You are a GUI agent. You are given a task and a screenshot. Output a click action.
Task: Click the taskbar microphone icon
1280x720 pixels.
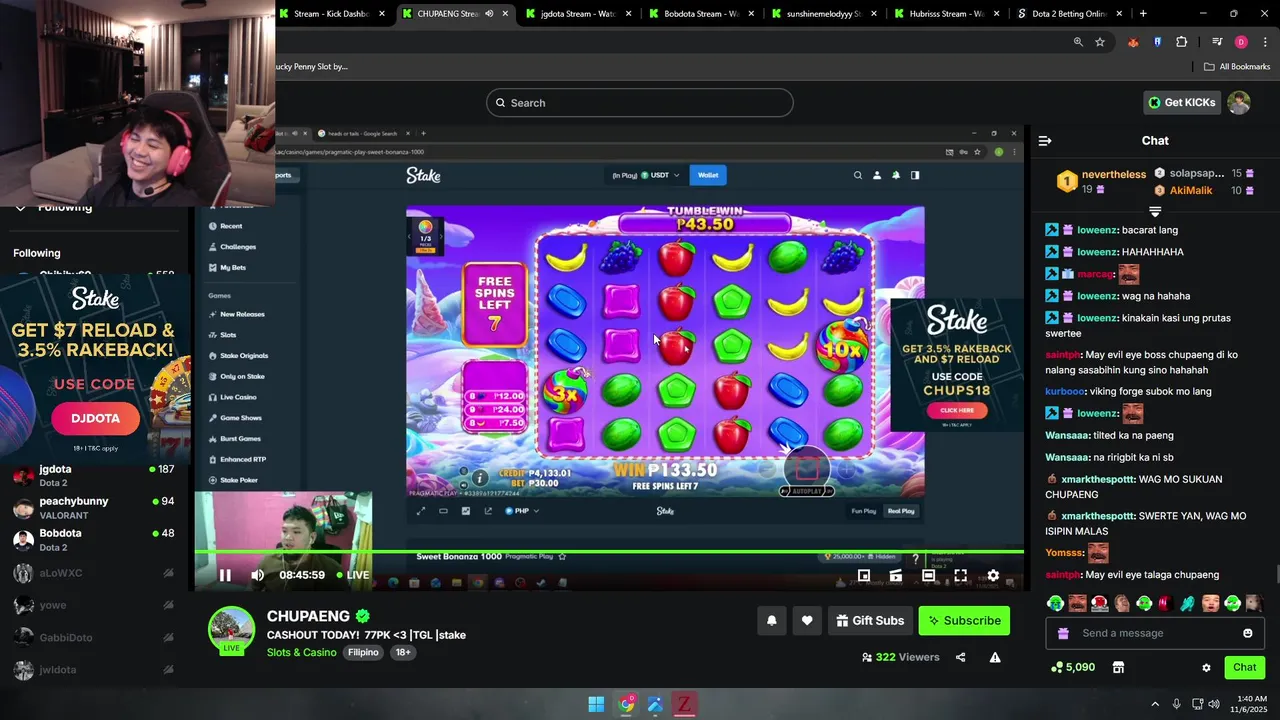[x=1177, y=704]
